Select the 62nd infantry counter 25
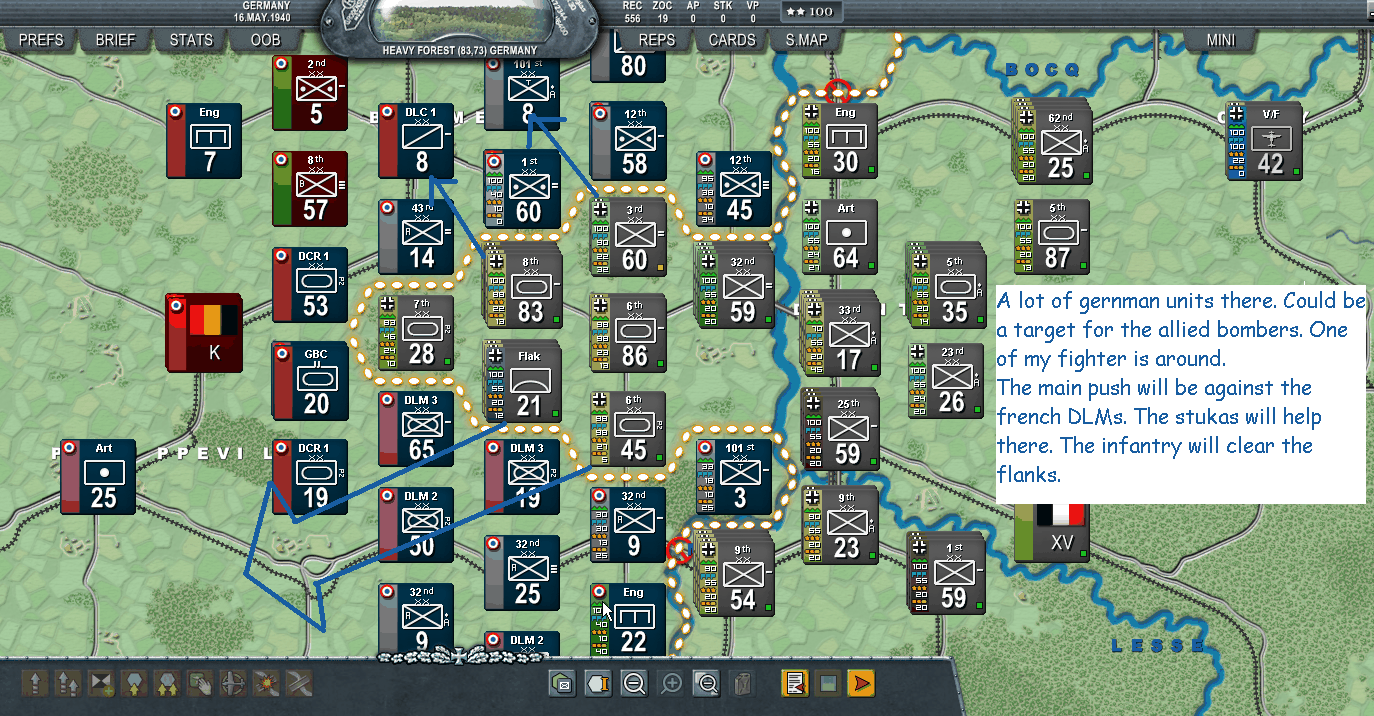The image size is (1374, 716). (x=1050, y=141)
